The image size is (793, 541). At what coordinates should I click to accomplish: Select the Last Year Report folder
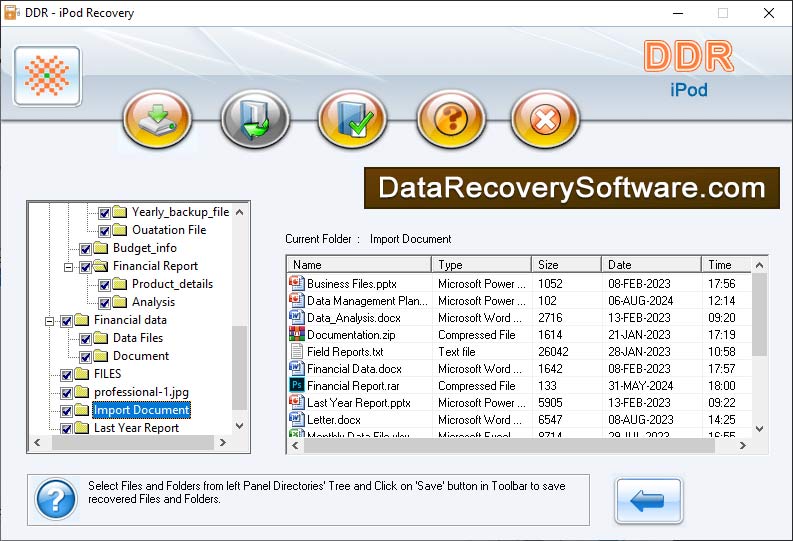coord(136,428)
